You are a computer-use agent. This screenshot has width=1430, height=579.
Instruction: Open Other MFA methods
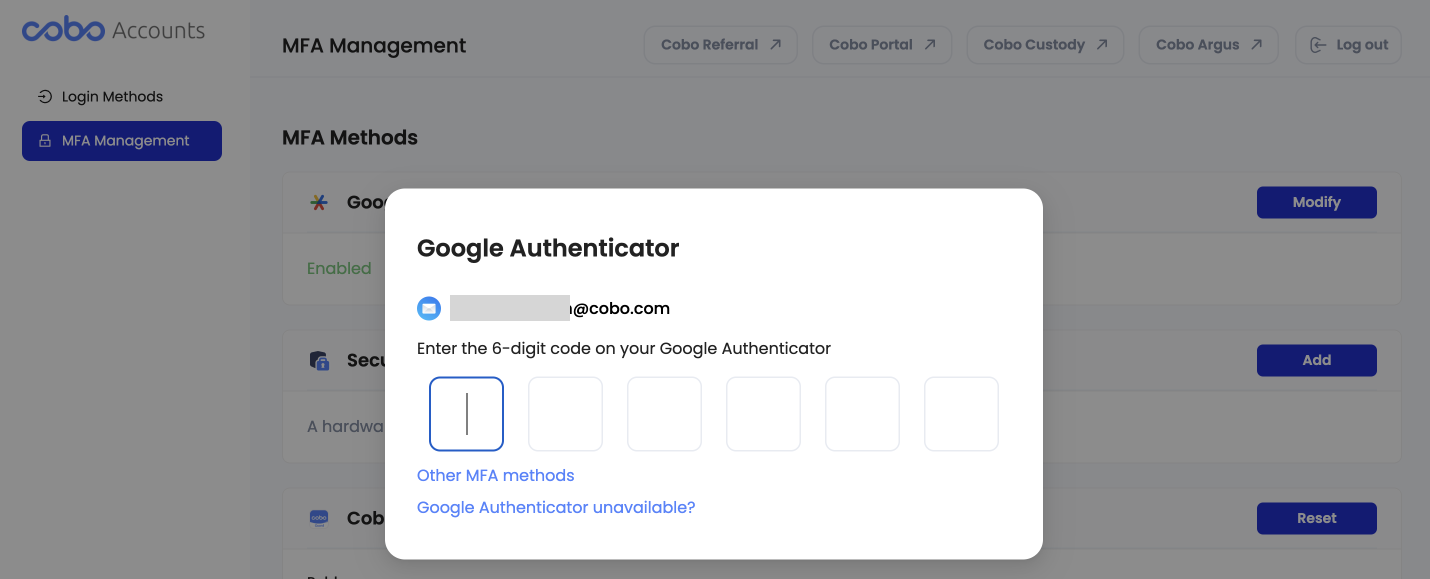point(495,475)
